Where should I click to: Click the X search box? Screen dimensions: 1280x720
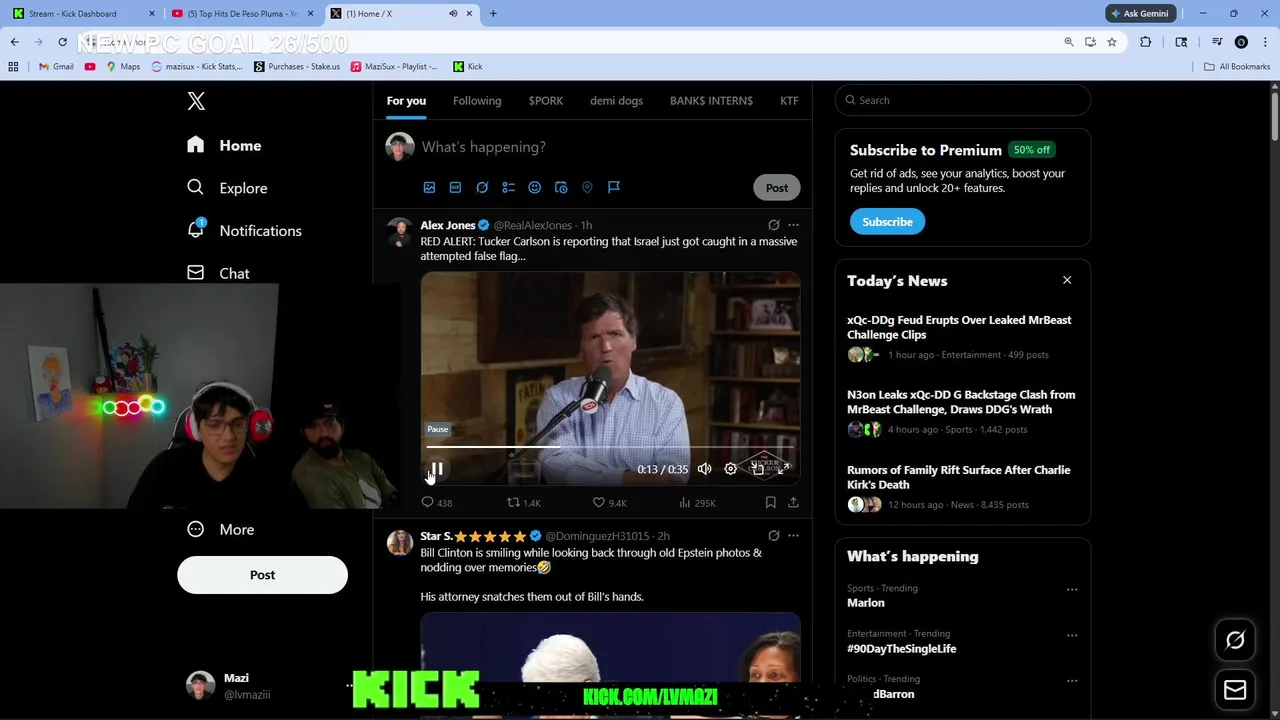pos(962,100)
